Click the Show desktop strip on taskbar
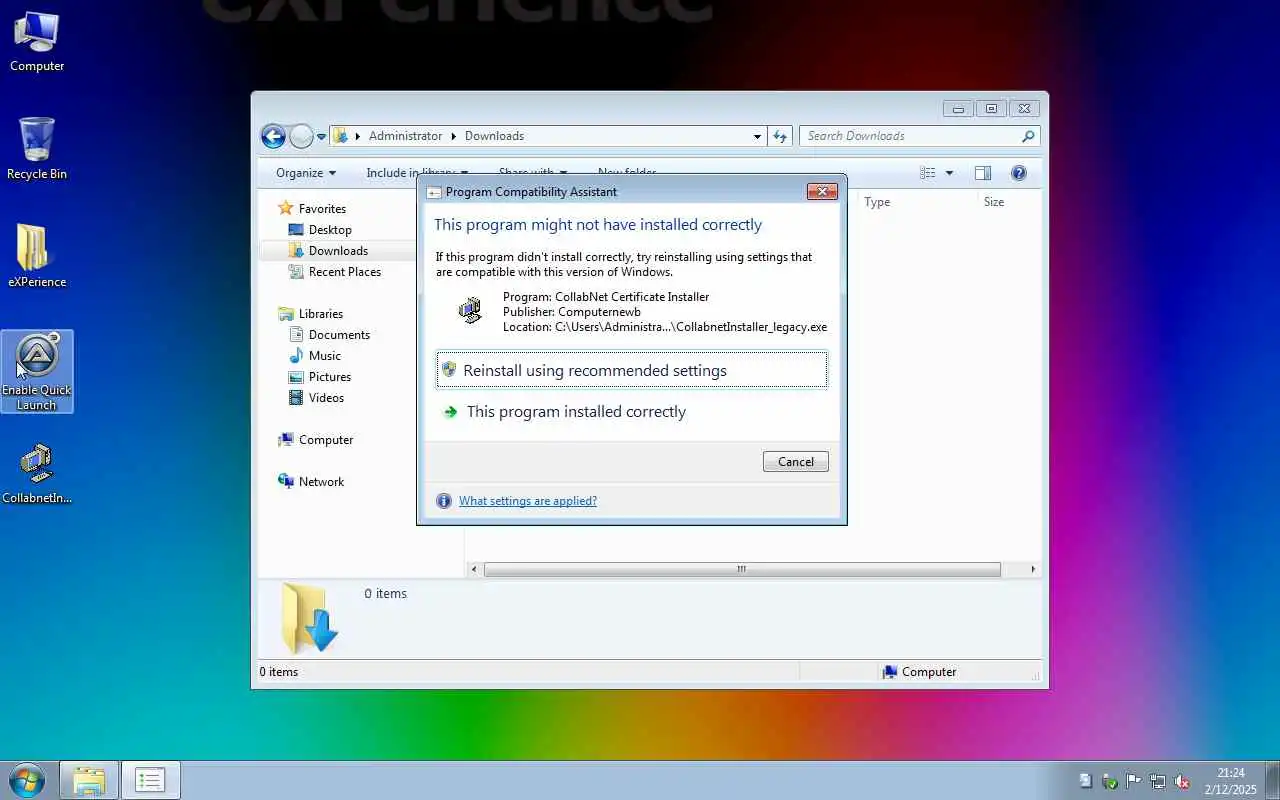The height and width of the screenshot is (800, 1280). click(x=1272, y=781)
